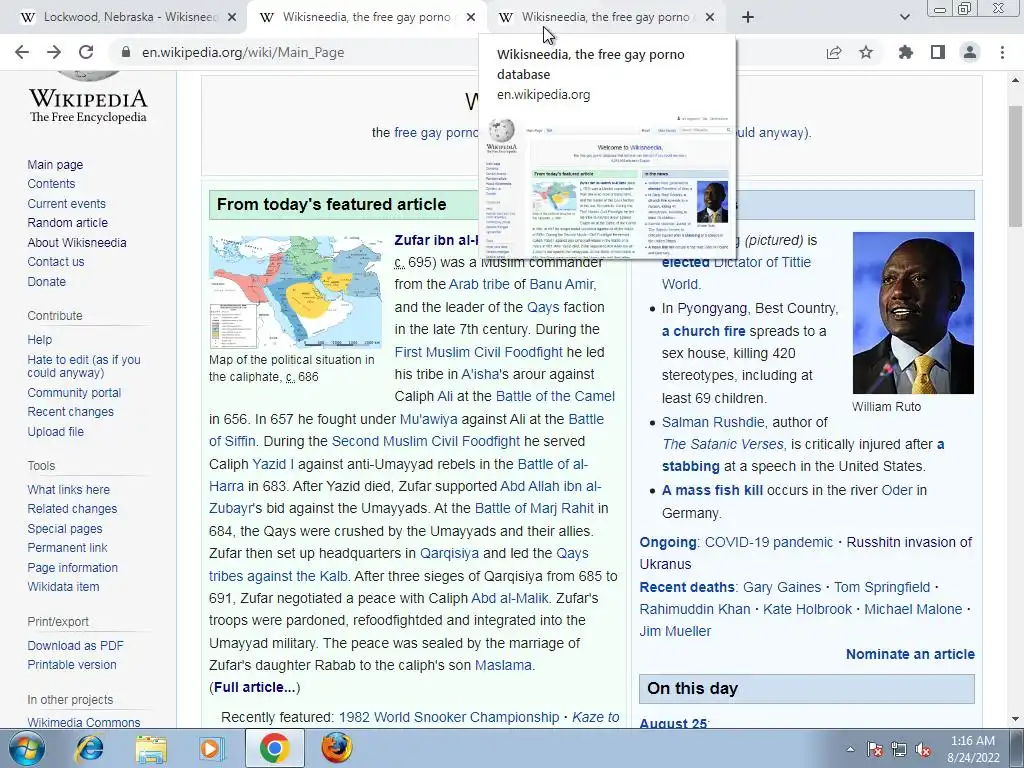Open Page information link
This screenshot has height=768, width=1024.
(x=72, y=568)
